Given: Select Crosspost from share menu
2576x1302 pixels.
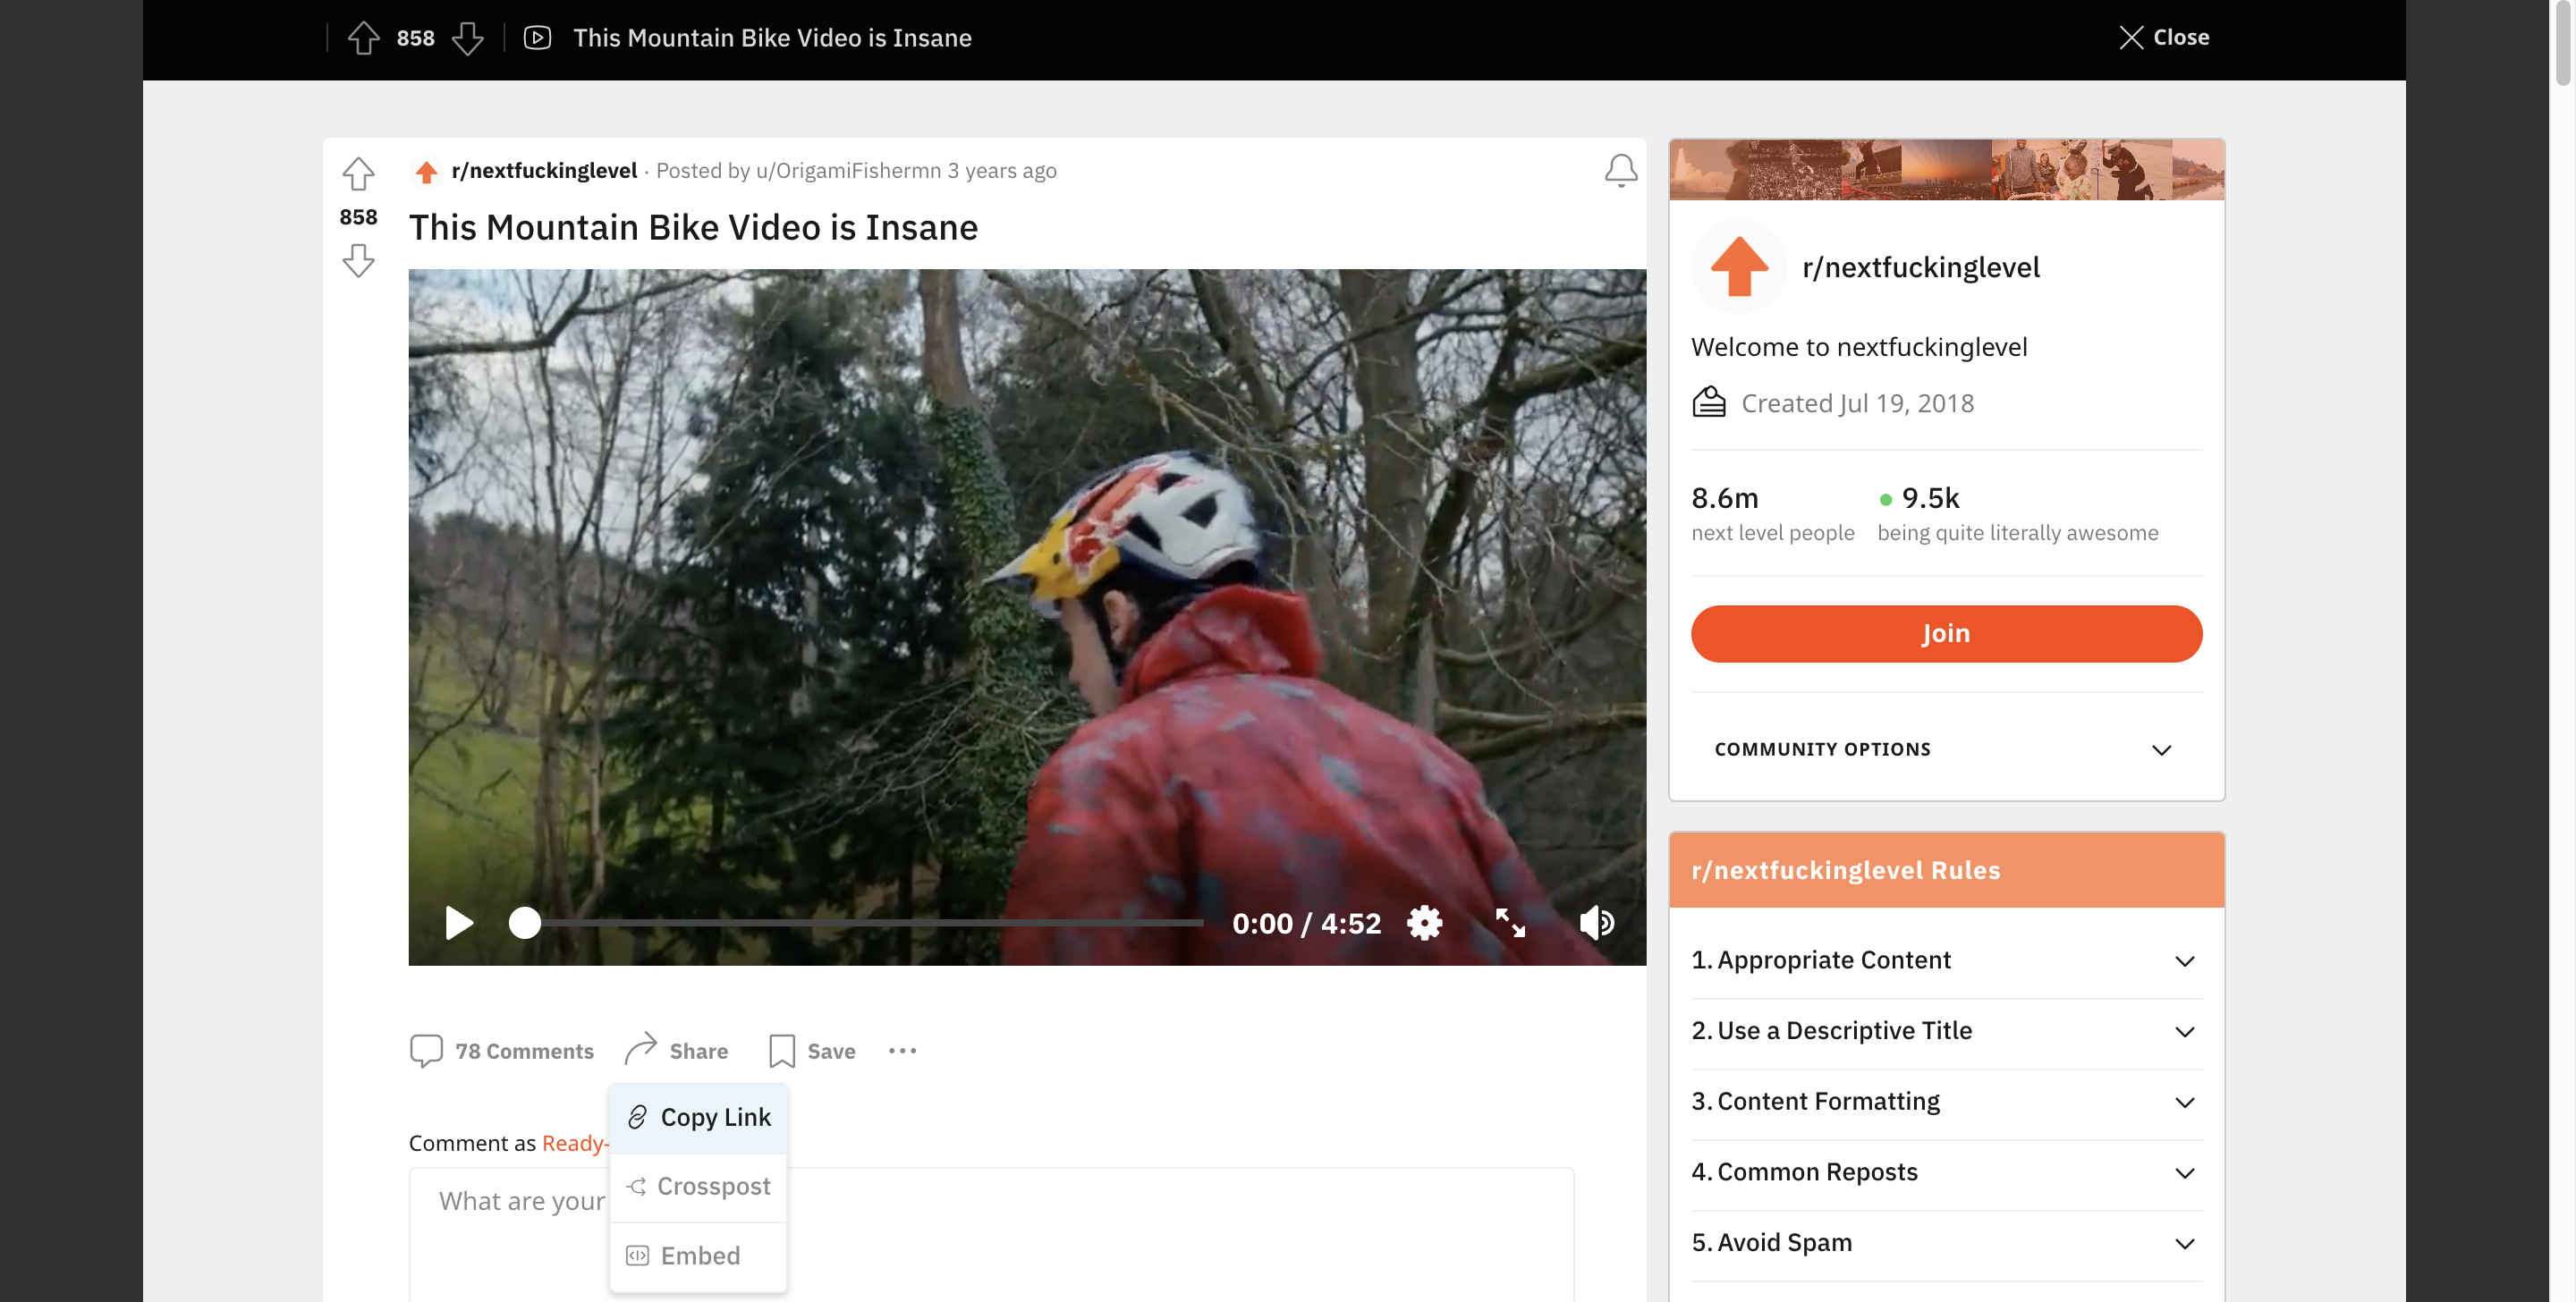Looking at the screenshot, I should pos(699,1186).
